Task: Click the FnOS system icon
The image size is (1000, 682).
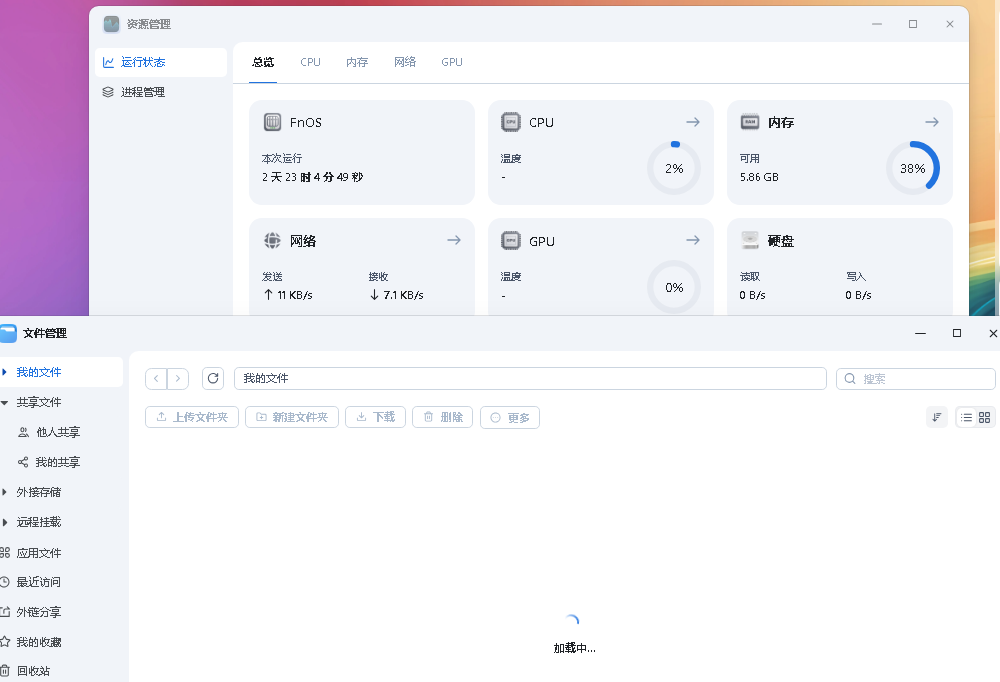Action: point(272,122)
